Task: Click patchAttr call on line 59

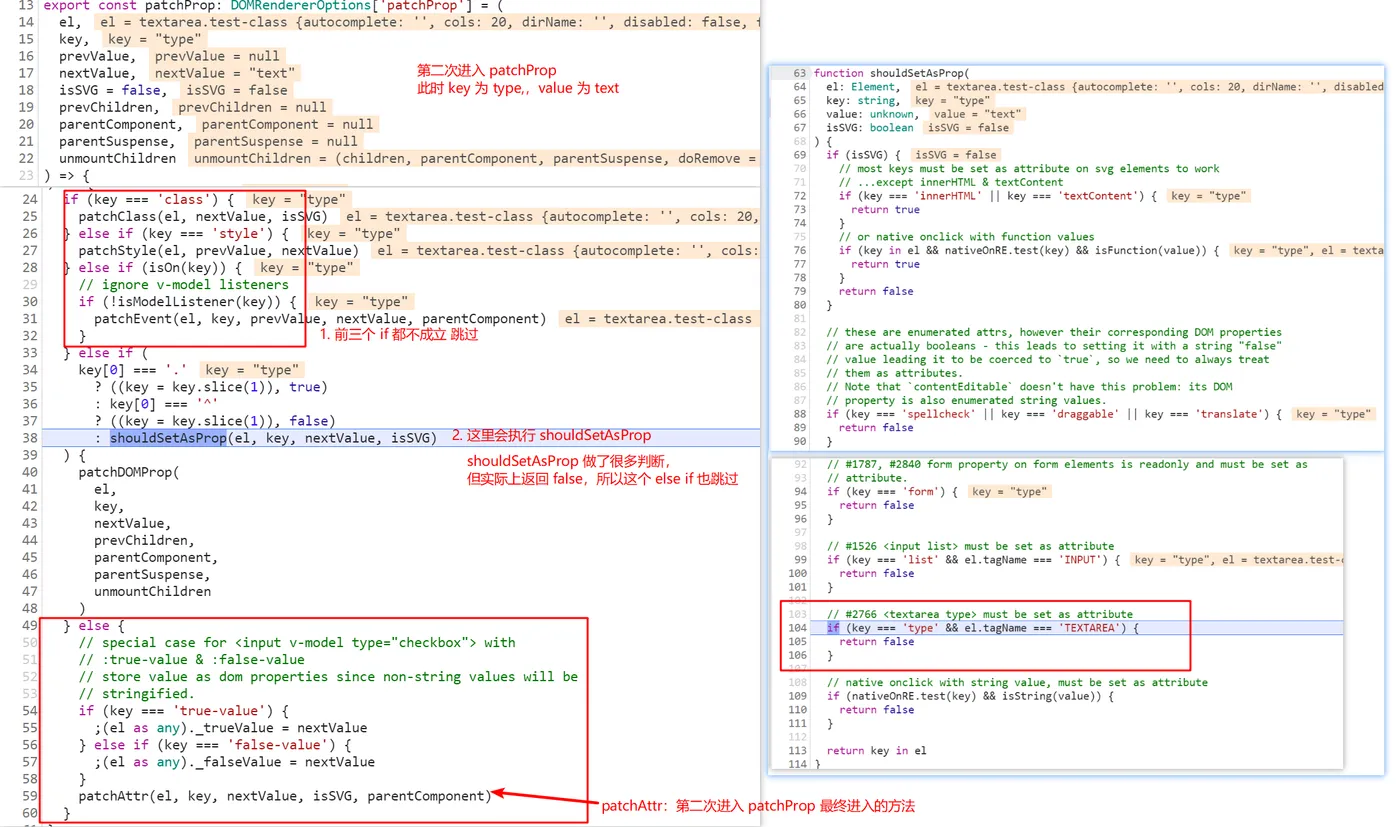Action: pyautogui.click(x=285, y=795)
